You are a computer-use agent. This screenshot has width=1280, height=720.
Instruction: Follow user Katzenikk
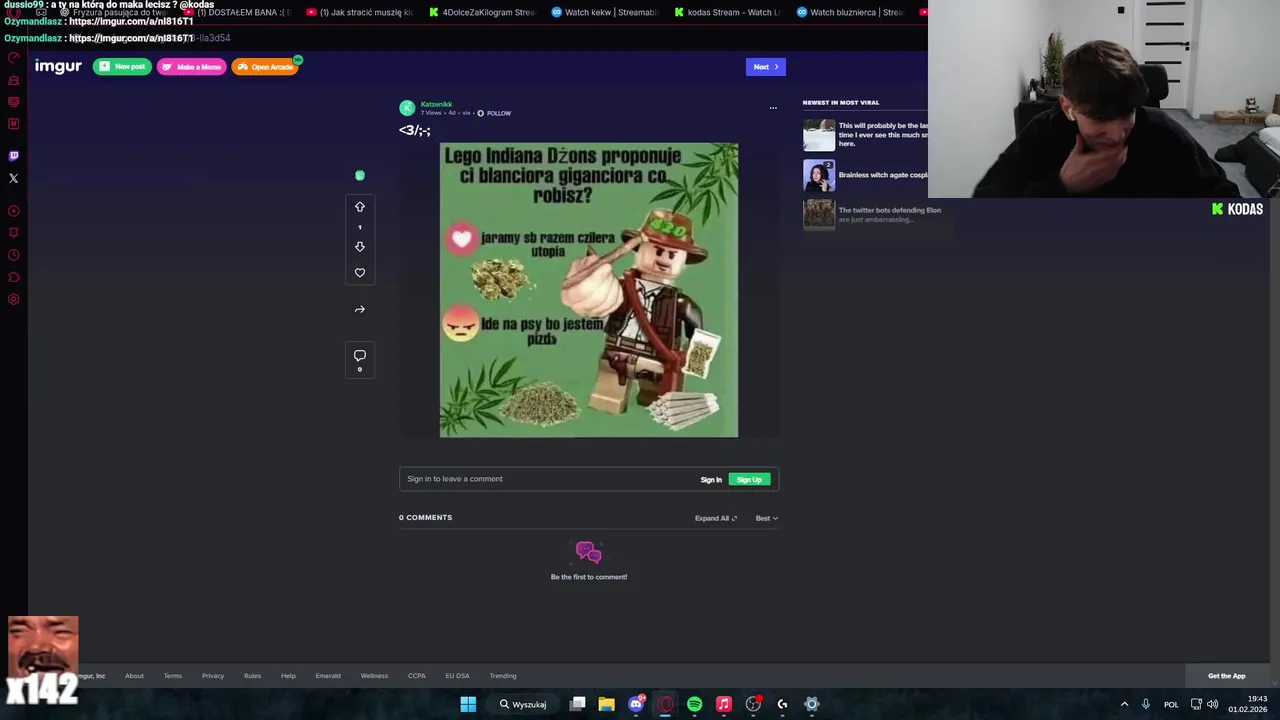coord(494,113)
